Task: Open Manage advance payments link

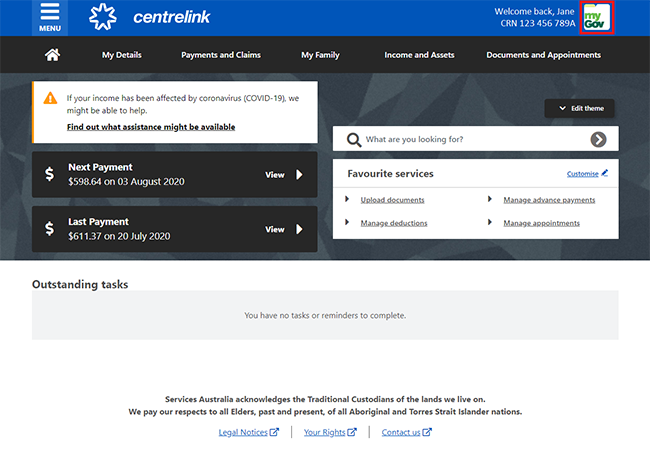Action: [x=549, y=200]
